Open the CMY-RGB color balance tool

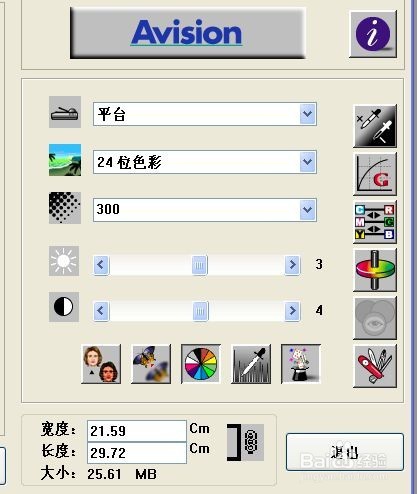coord(375,222)
